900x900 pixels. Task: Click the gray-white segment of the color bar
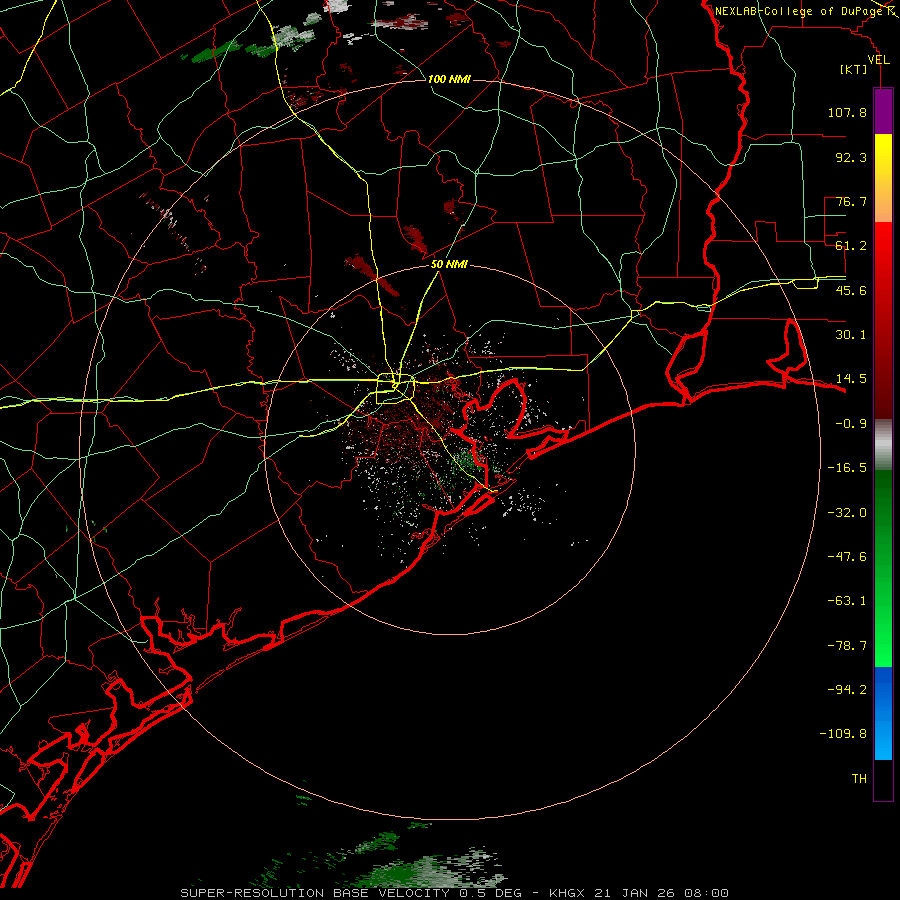click(x=883, y=444)
